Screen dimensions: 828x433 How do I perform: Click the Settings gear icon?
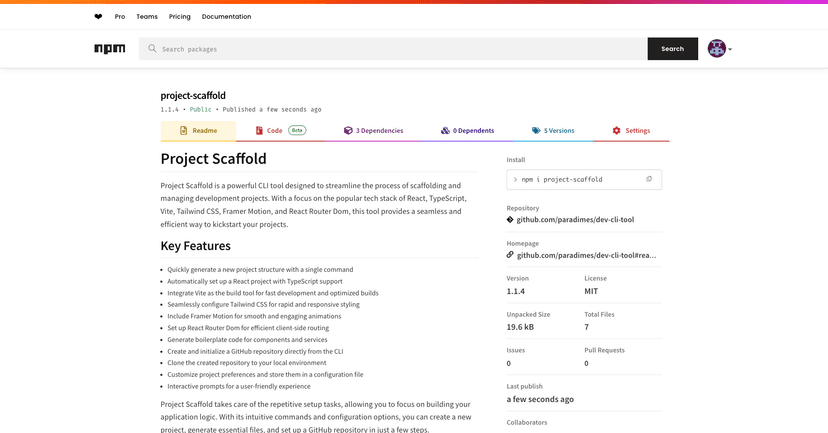pos(617,131)
